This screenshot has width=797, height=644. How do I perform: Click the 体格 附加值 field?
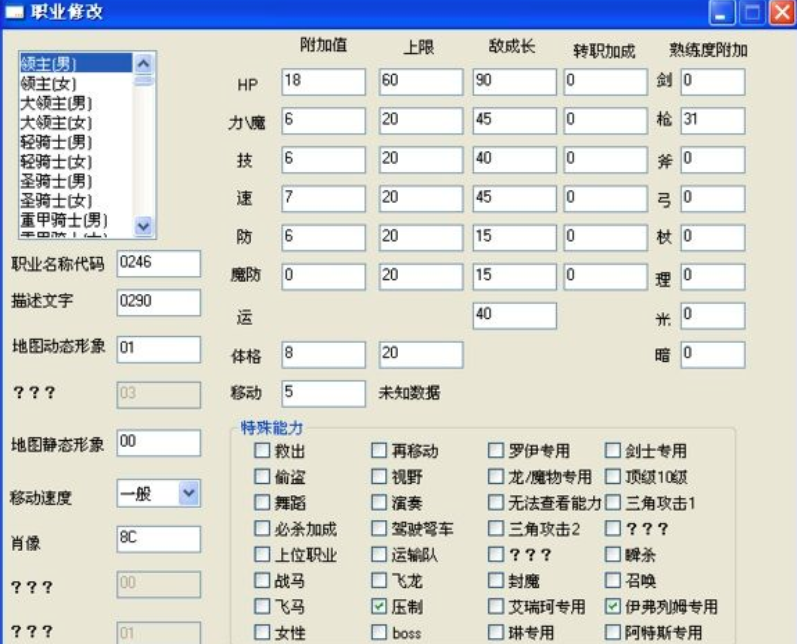coord(323,354)
